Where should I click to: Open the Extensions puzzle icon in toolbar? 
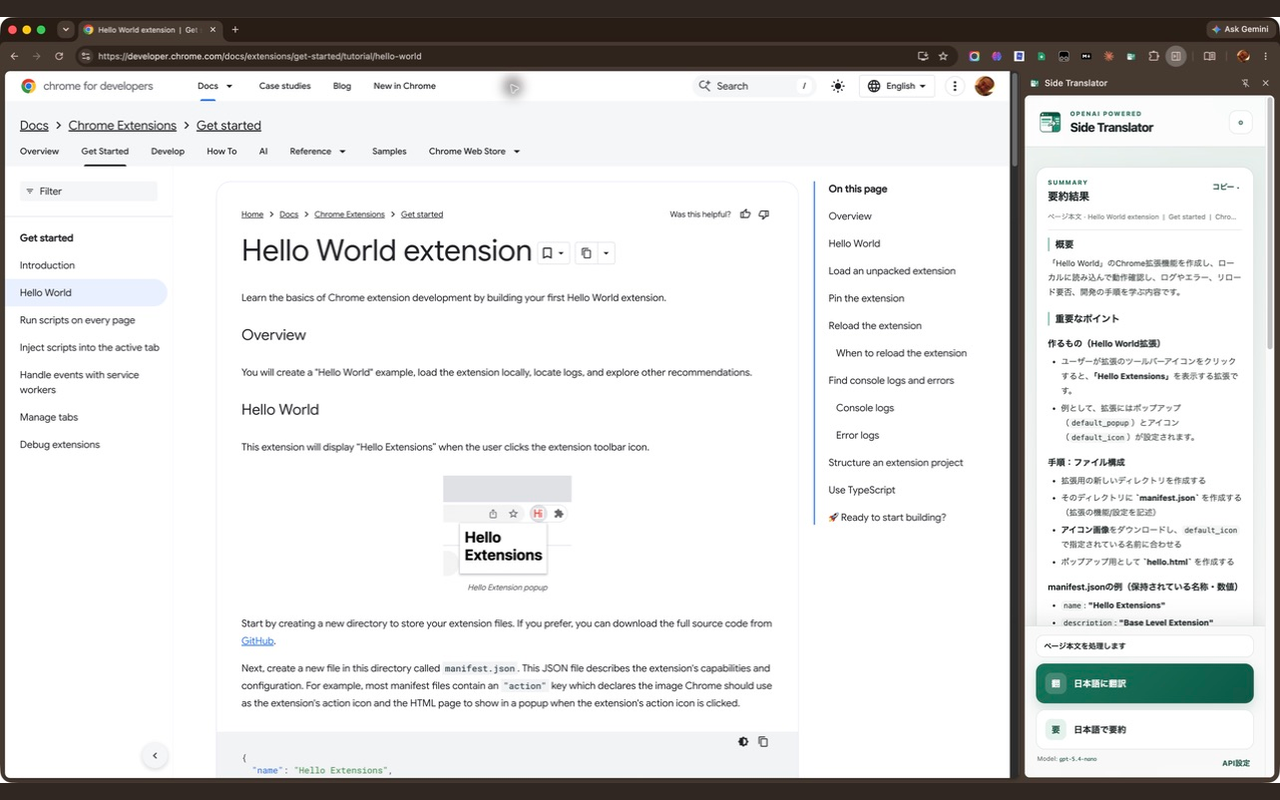point(1154,56)
